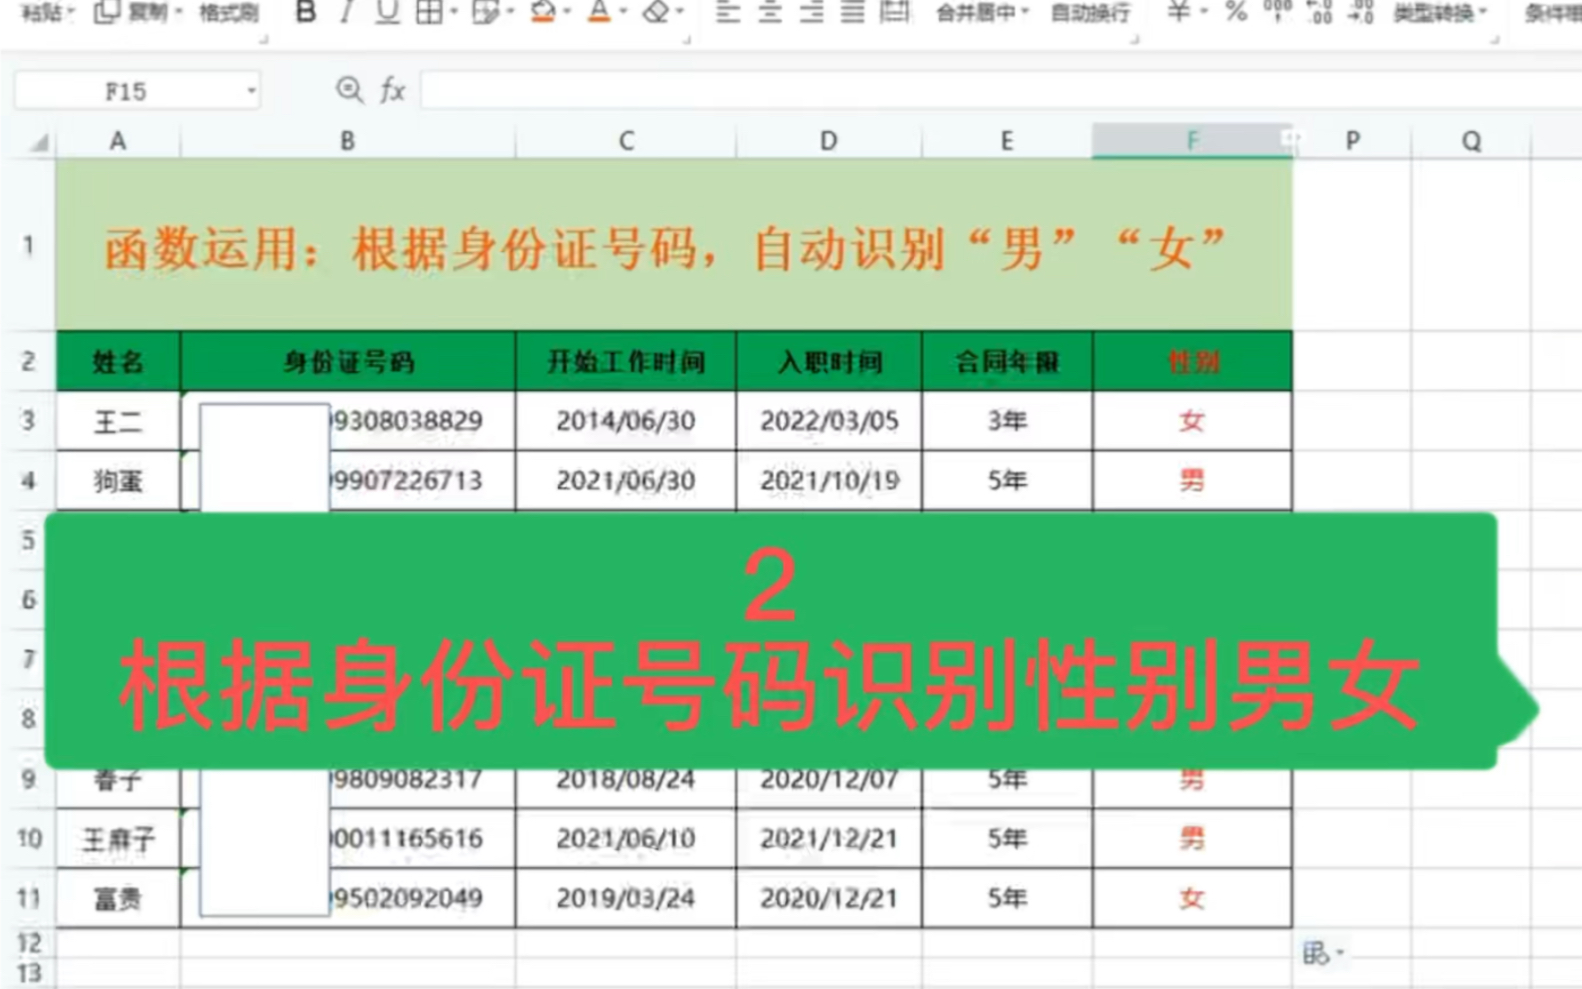
Task: Activate the Format Painter (格式刷) tool
Action: 229,13
